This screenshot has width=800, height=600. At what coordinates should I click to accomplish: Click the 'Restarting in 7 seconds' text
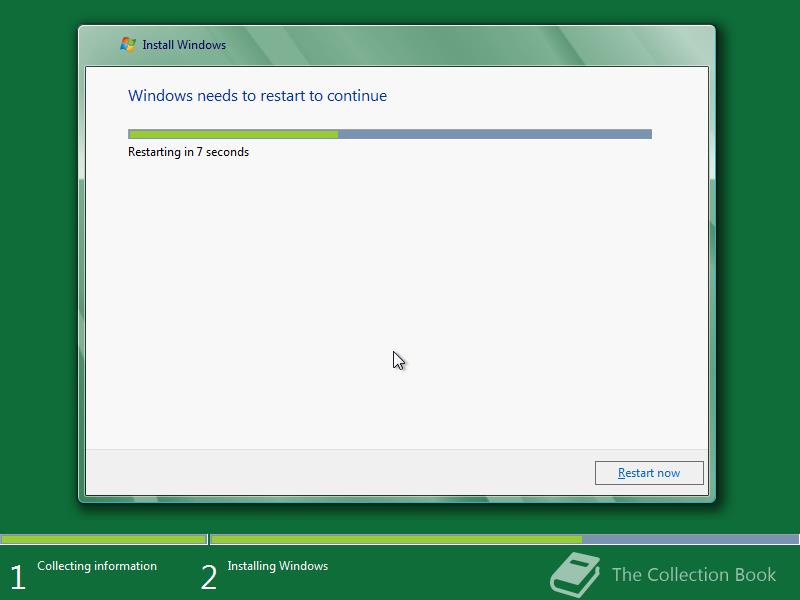click(x=188, y=152)
